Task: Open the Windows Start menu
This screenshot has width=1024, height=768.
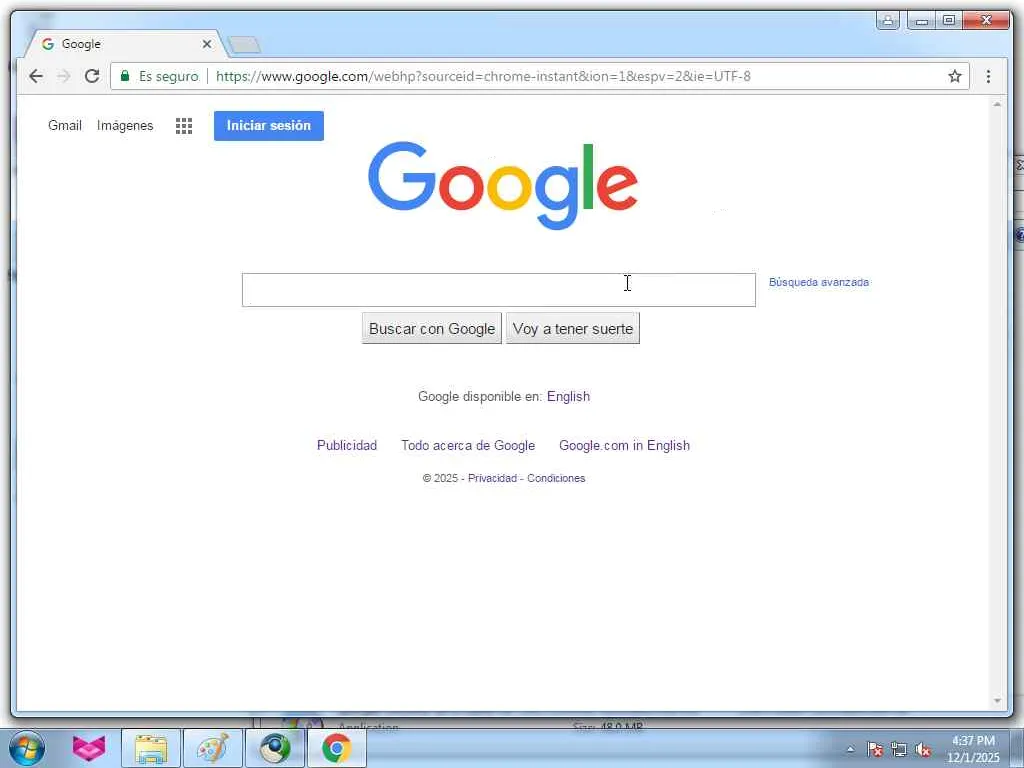Action: click(x=27, y=748)
